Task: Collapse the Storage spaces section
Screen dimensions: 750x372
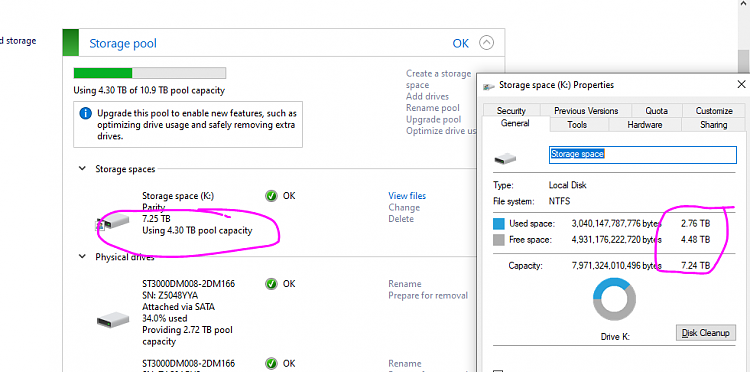Action: coord(82,168)
